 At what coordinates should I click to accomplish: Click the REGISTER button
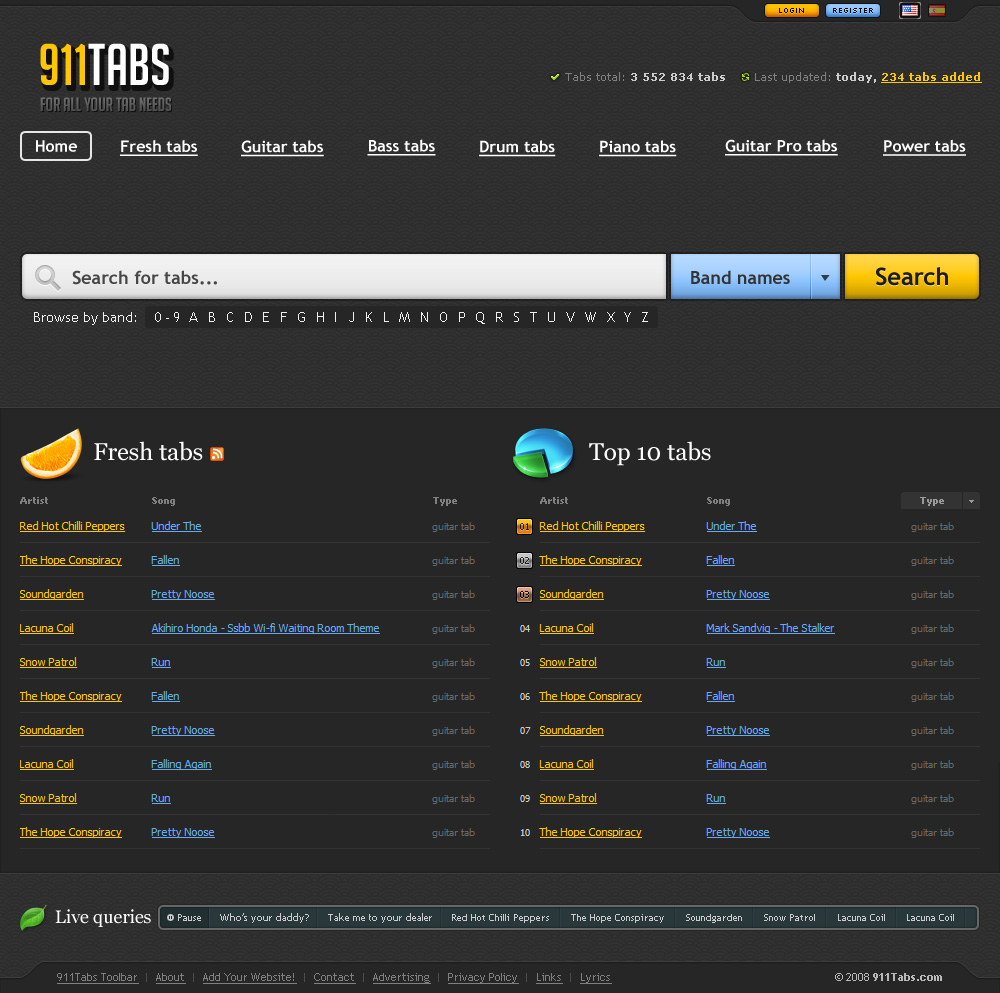click(x=853, y=10)
